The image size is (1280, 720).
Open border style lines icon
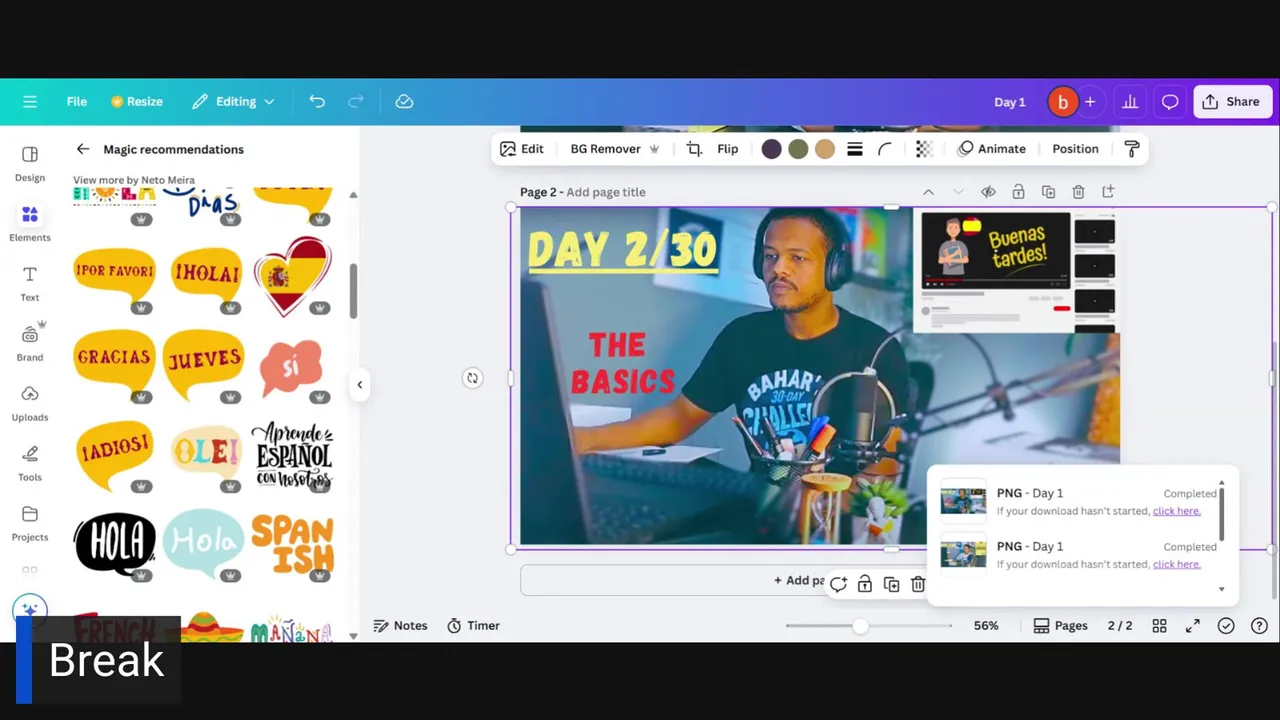[855, 149]
